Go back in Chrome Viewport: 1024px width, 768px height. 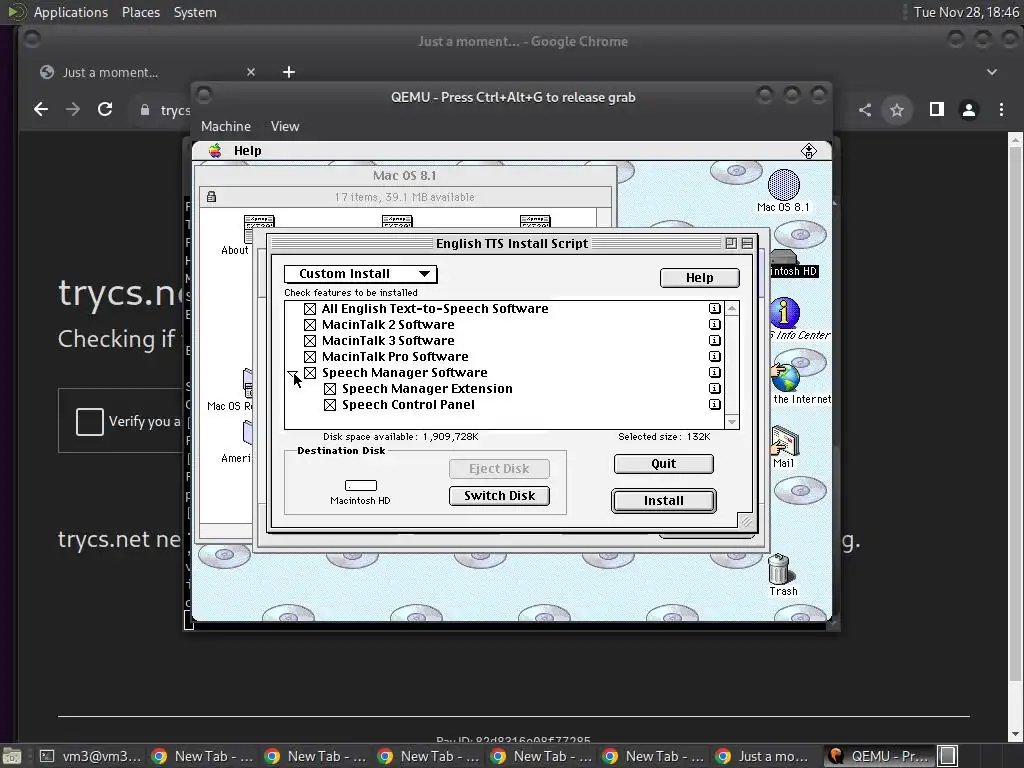coord(40,110)
